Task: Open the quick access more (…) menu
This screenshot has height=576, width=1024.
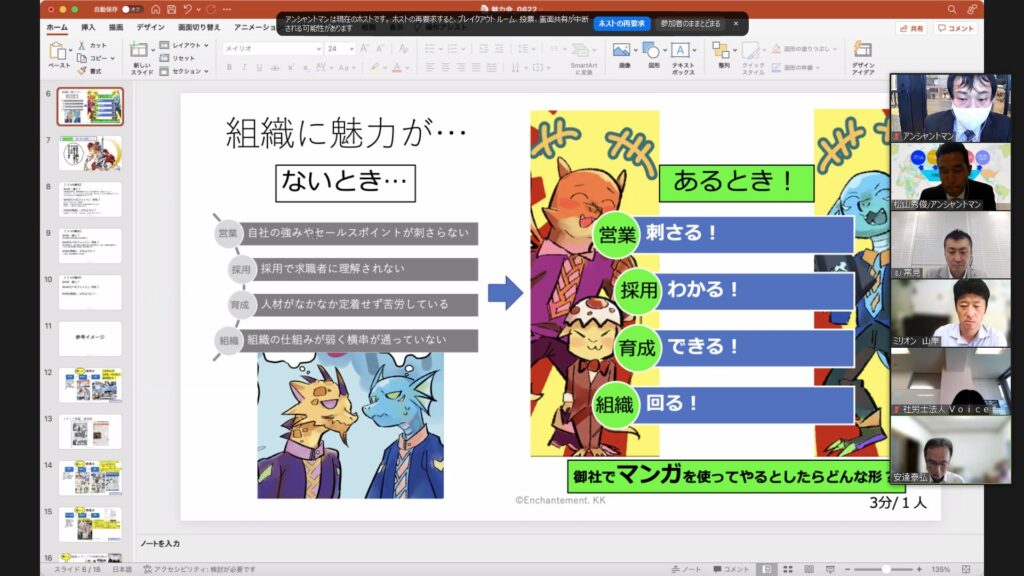Action: (x=227, y=10)
